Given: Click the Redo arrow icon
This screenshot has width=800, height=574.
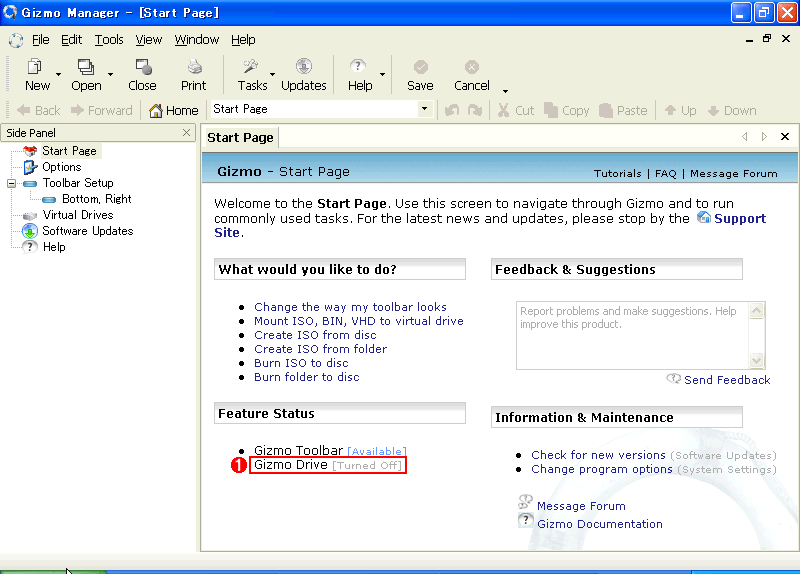Looking at the screenshot, I should tap(475, 110).
